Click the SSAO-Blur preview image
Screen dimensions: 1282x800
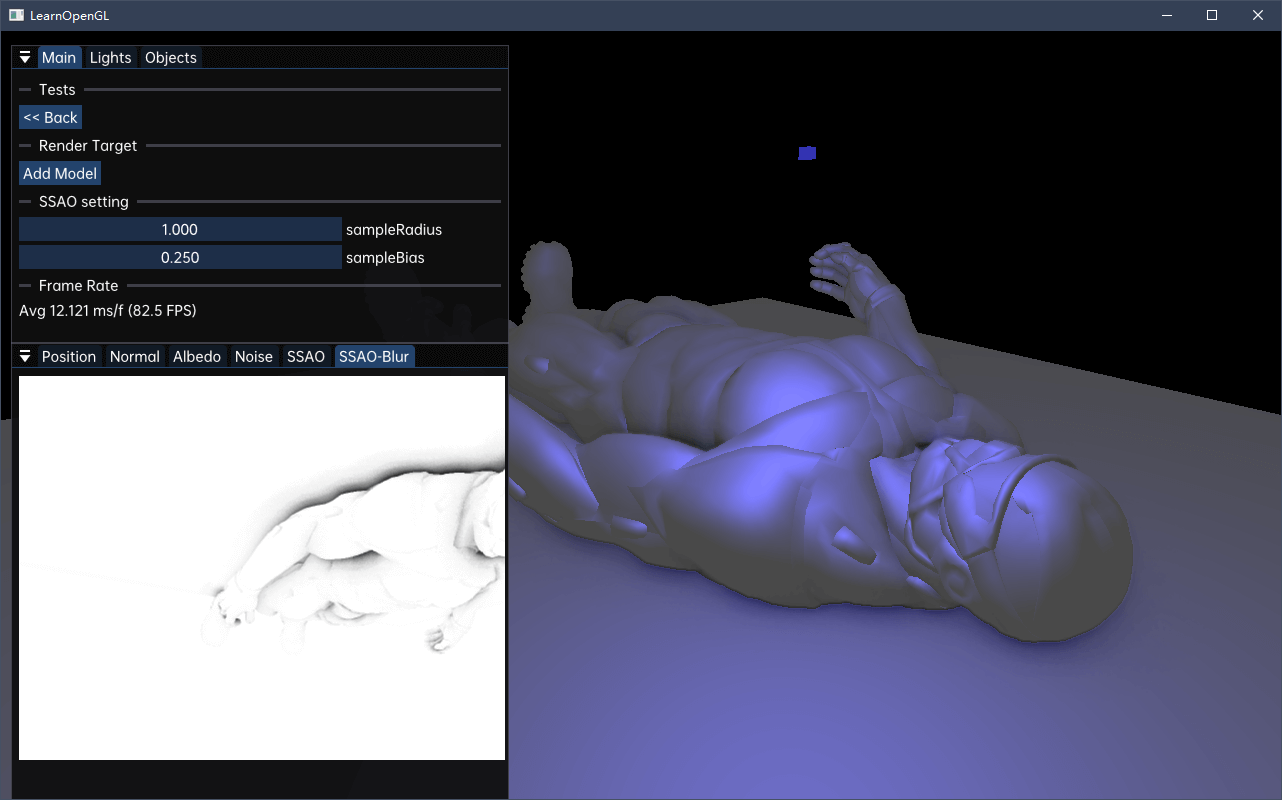click(x=262, y=568)
